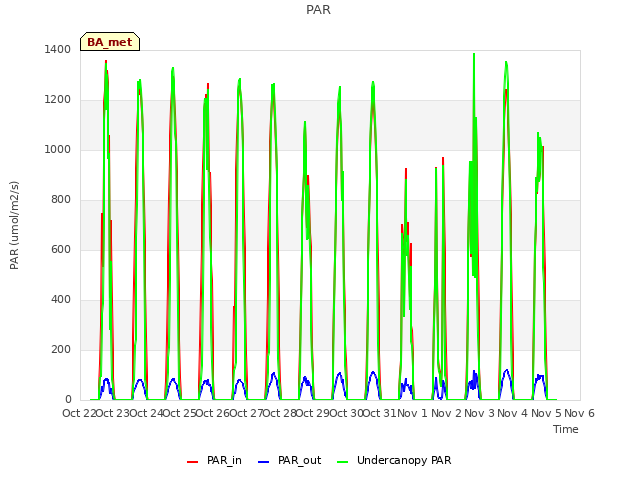This screenshot has height=480, width=640.
Task: Click the Nov 6 x-axis tick label
Action: [x=579, y=413]
